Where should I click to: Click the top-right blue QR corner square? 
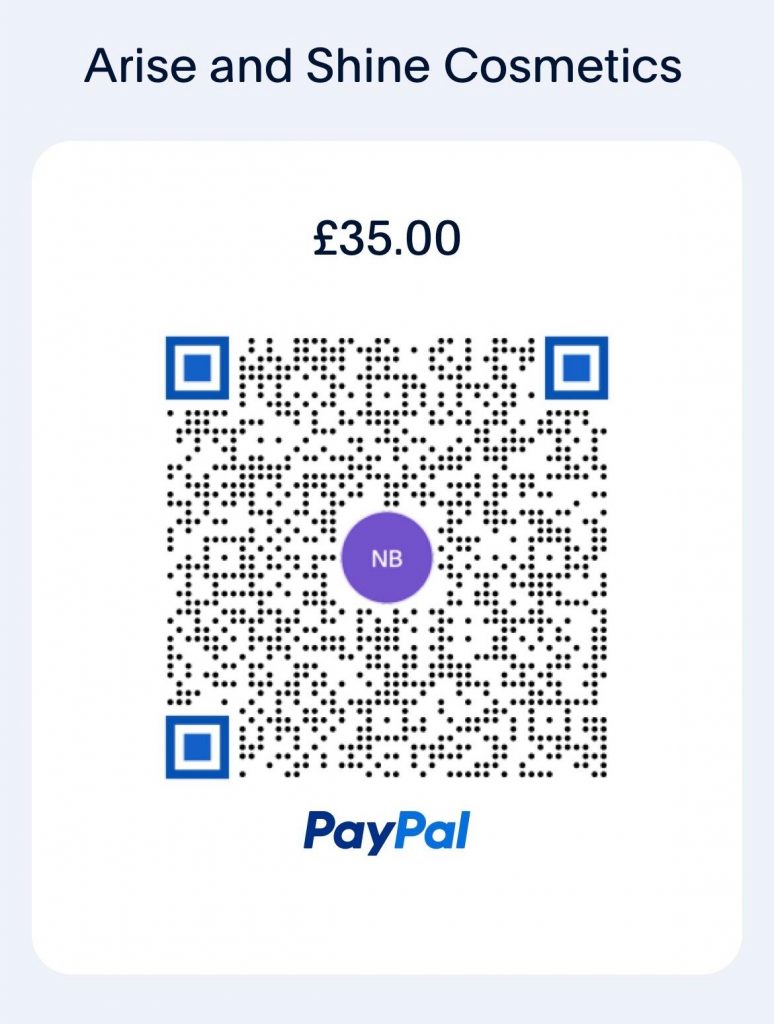pyautogui.click(x=577, y=368)
